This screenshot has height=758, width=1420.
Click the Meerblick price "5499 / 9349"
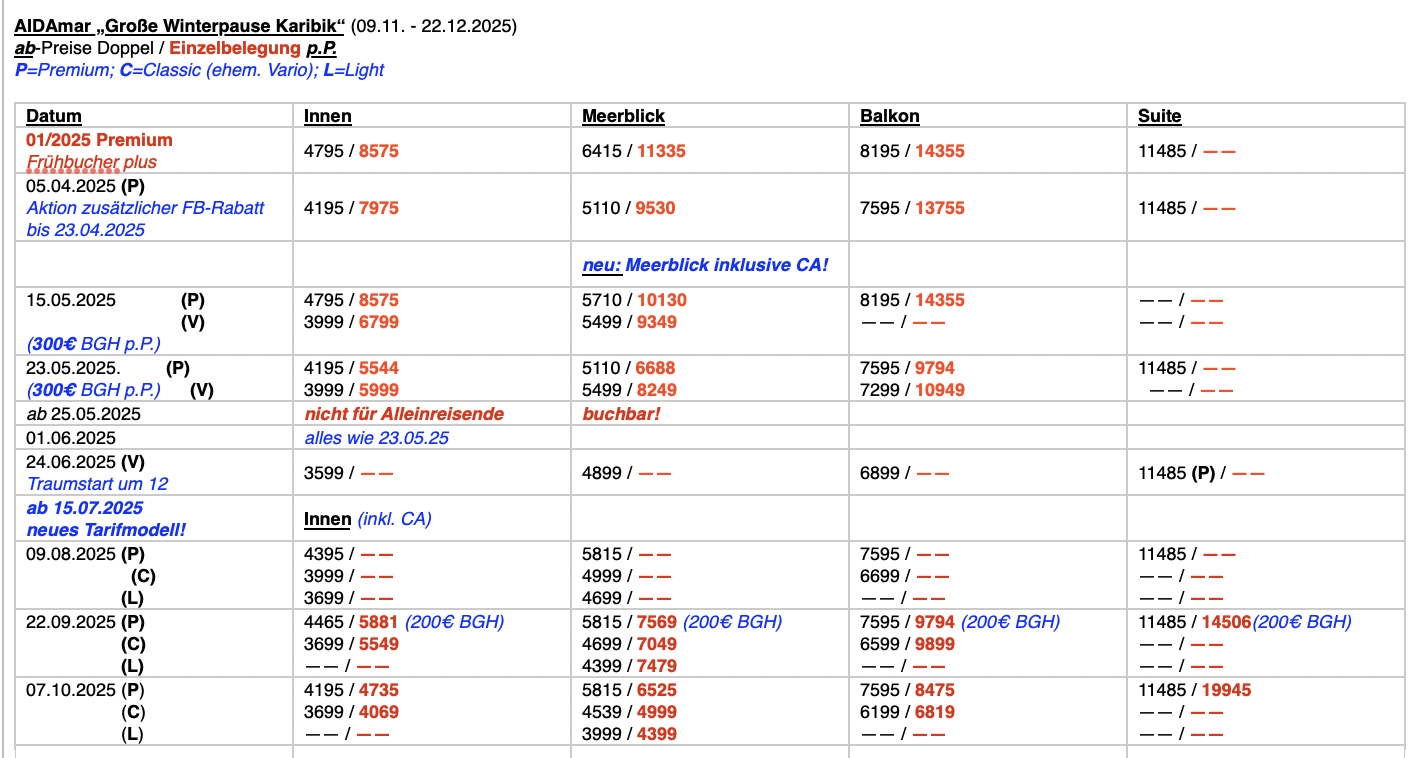pos(629,322)
